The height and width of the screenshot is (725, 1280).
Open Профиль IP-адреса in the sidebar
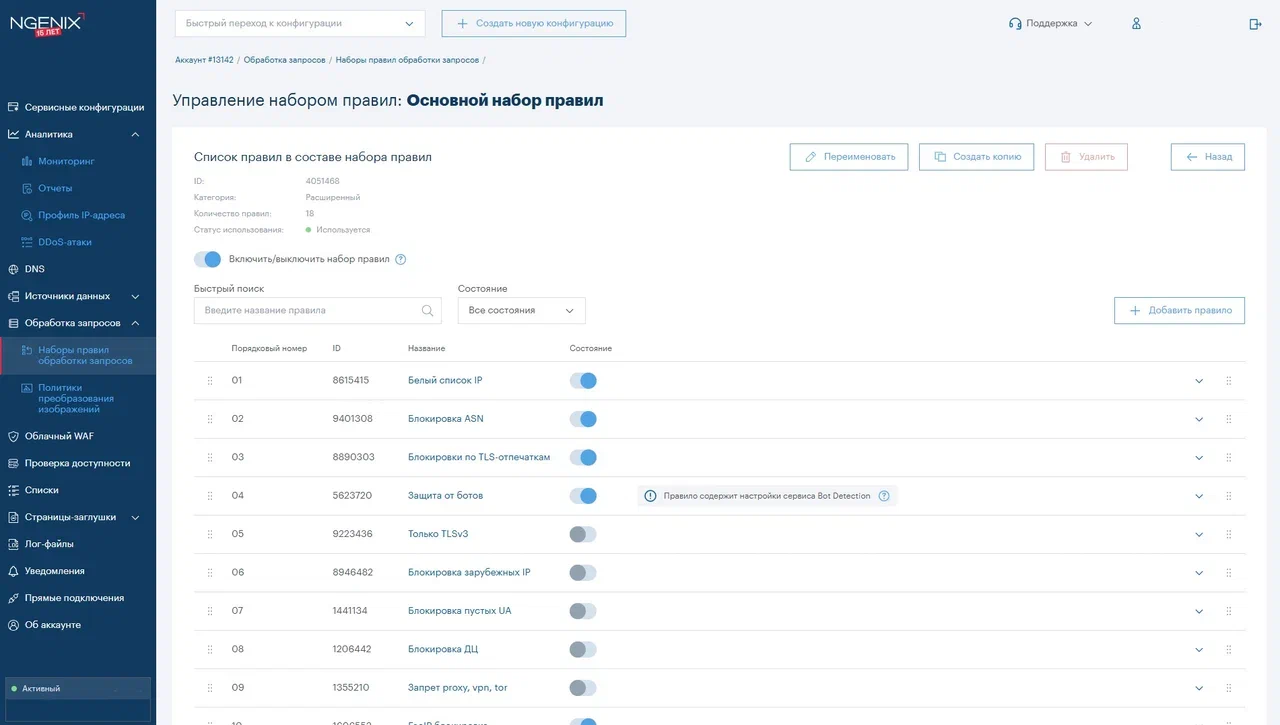pyautogui.click(x=68, y=214)
